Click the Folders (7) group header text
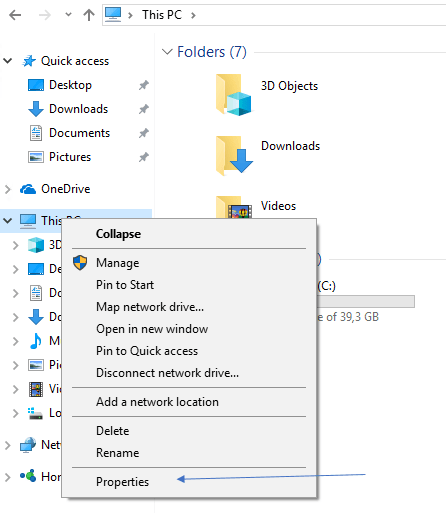 coord(212,52)
